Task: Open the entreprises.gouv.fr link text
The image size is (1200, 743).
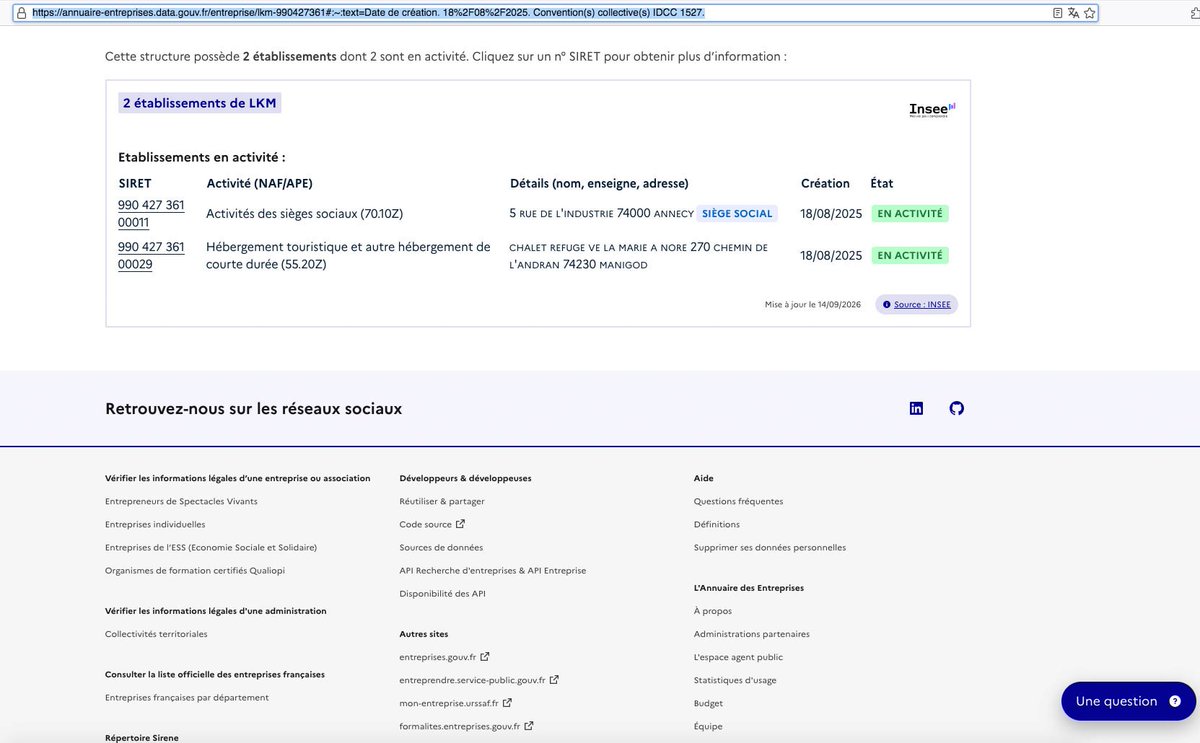Action: (x=438, y=657)
